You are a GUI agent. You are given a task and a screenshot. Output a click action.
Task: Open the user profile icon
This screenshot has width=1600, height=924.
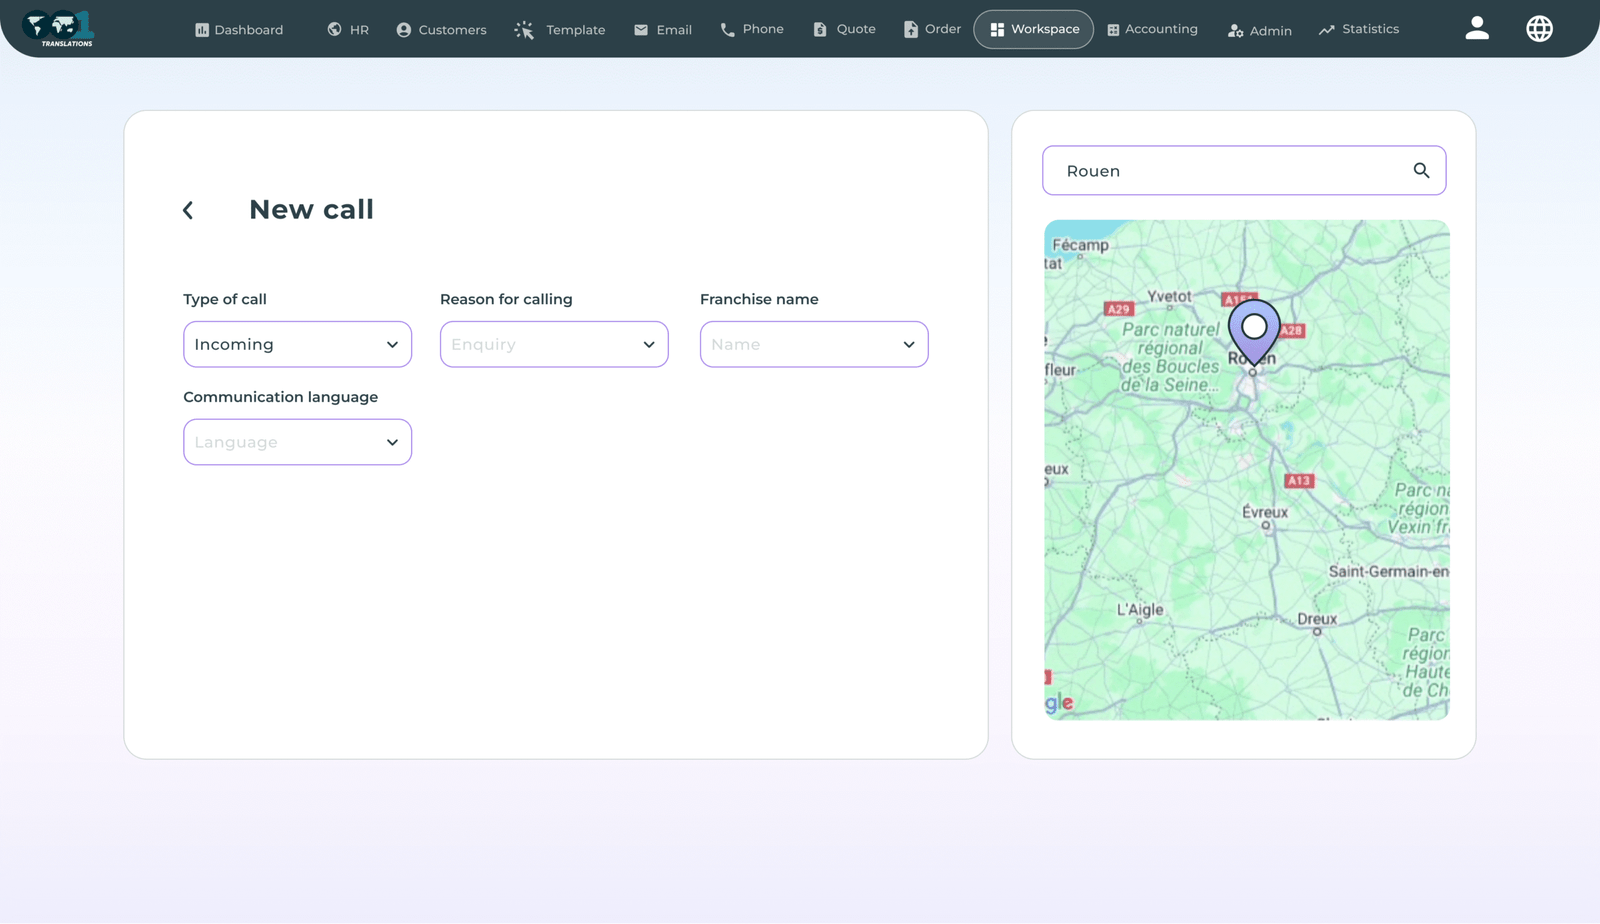pyautogui.click(x=1476, y=29)
